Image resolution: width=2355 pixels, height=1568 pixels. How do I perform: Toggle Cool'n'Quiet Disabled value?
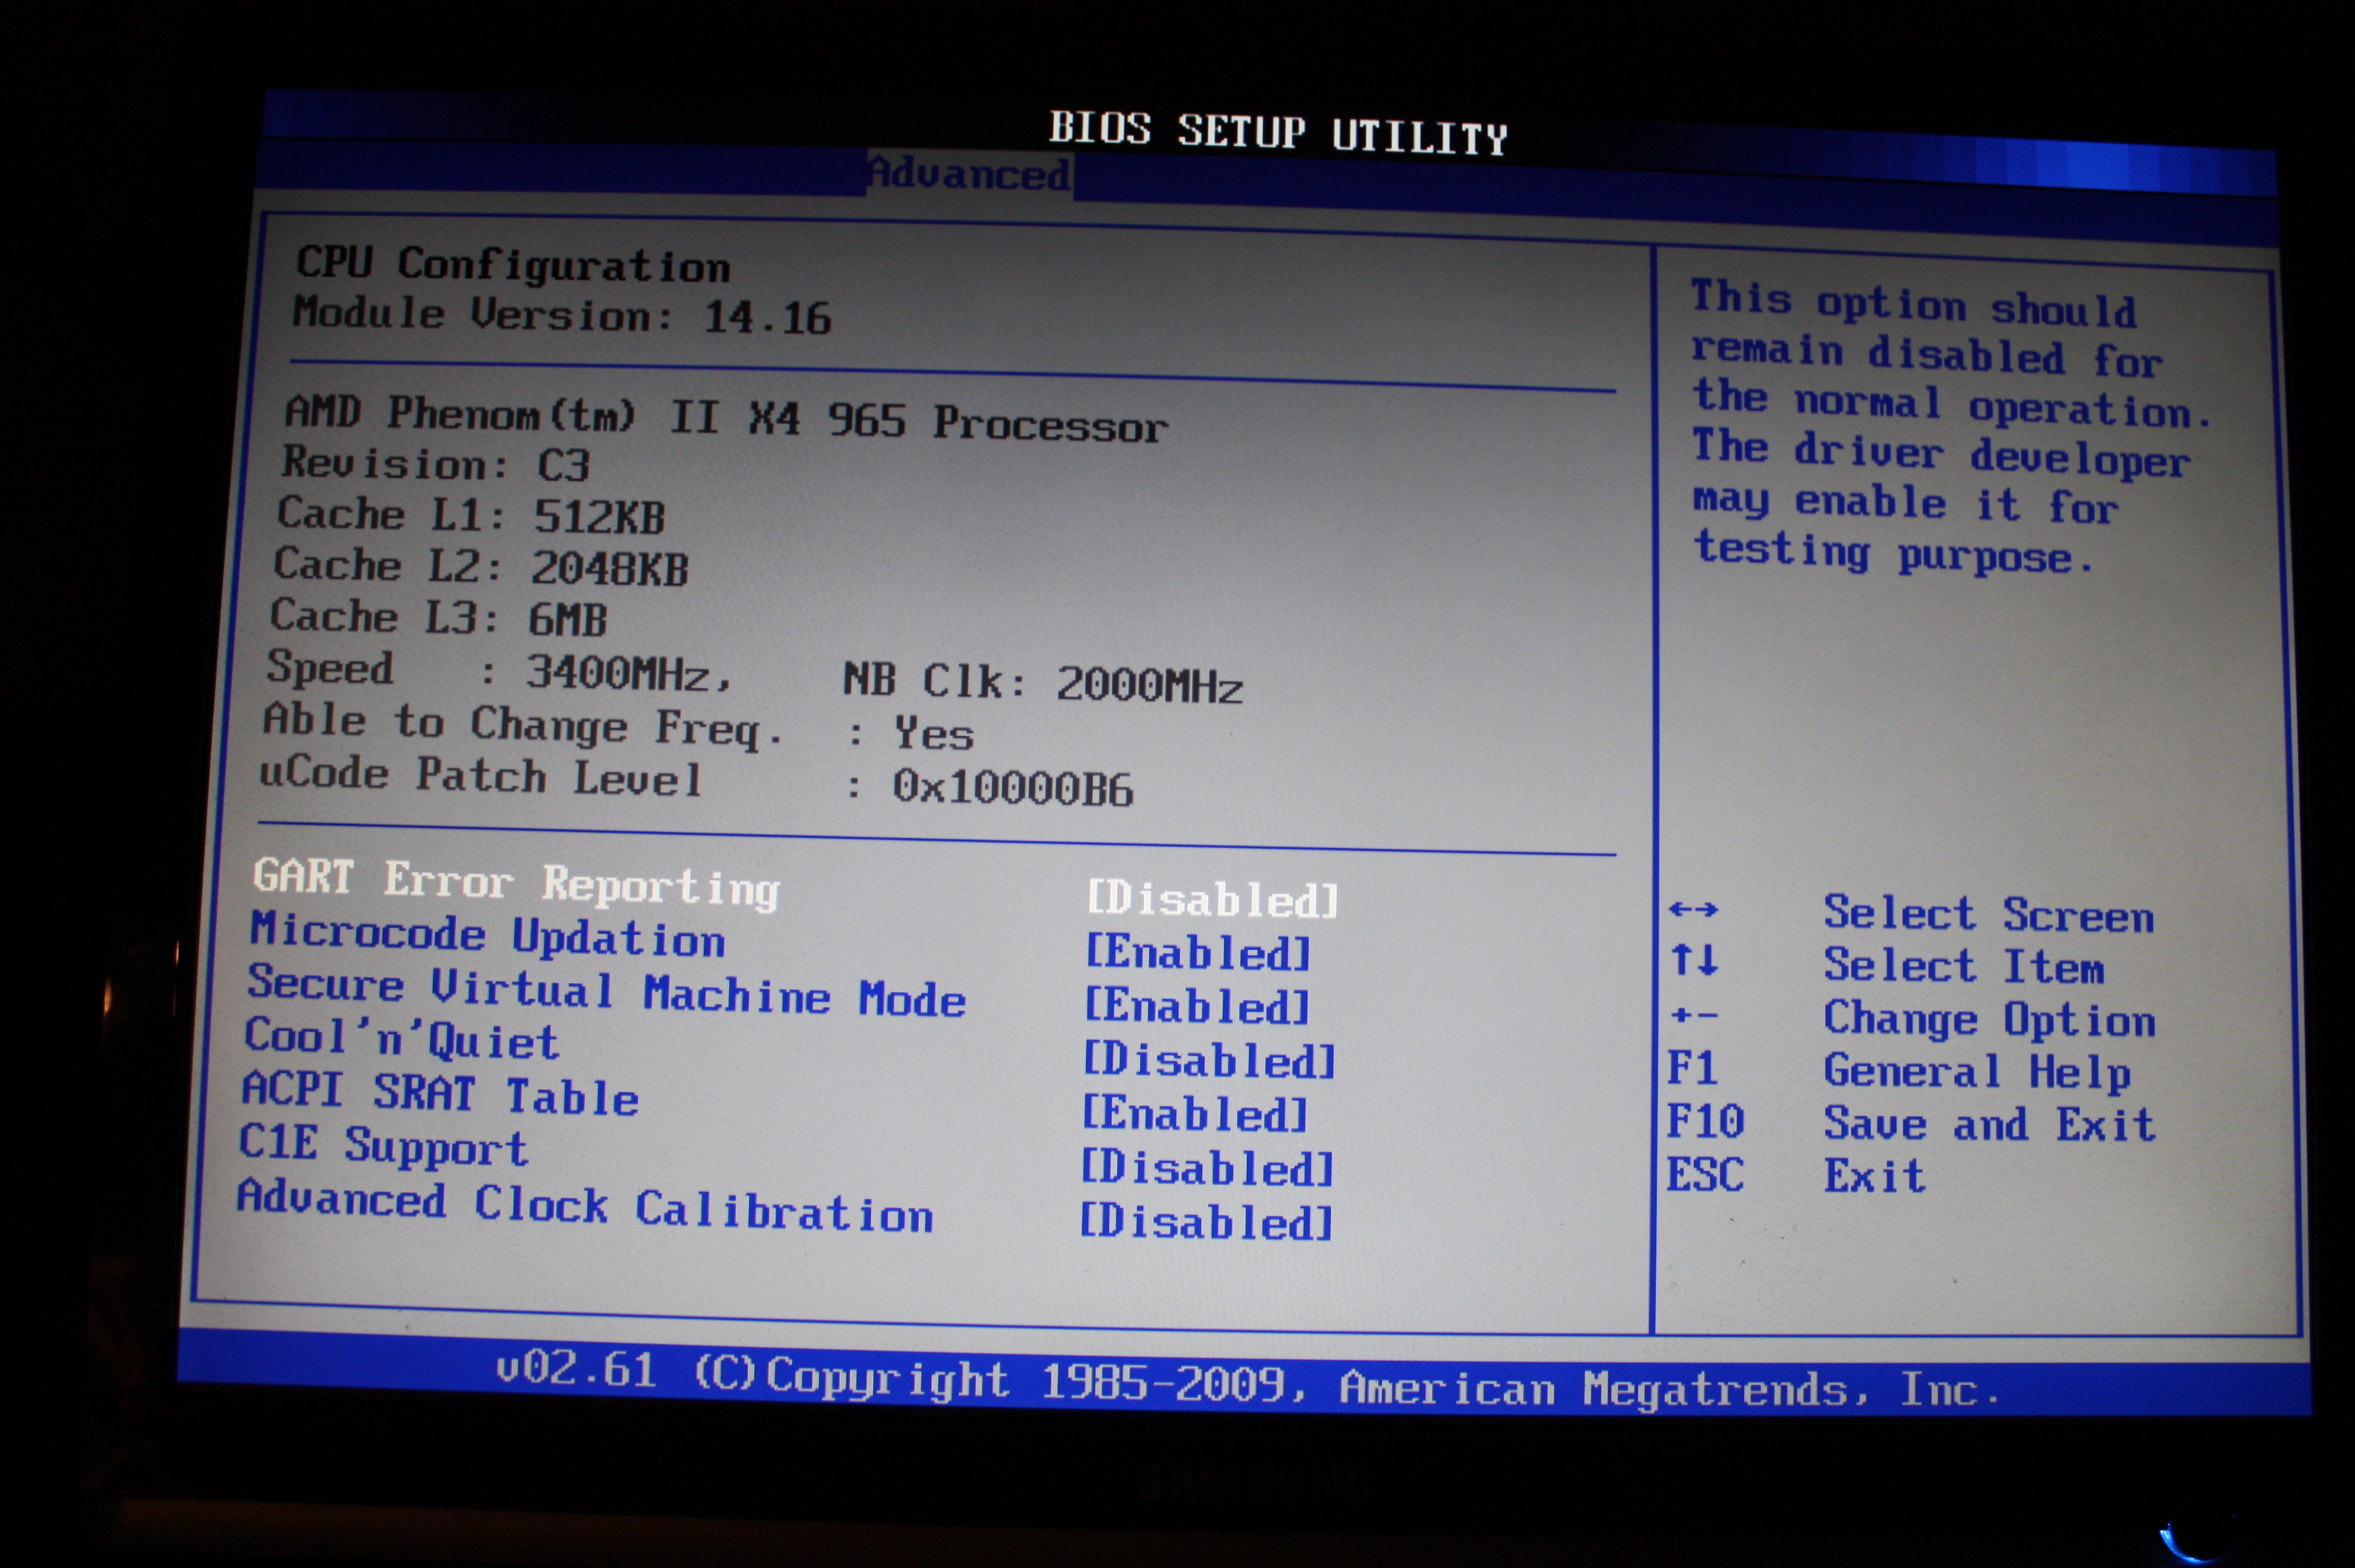(1210, 1060)
